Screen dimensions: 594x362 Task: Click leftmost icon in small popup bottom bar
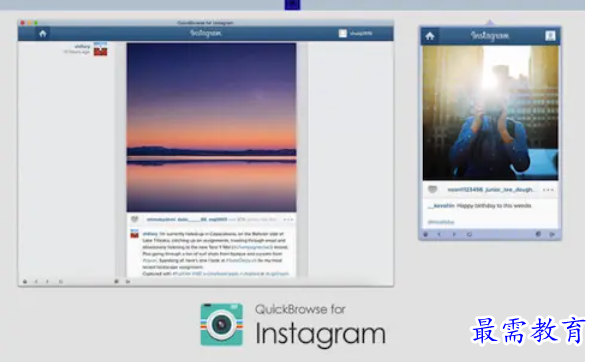pyautogui.click(x=425, y=234)
